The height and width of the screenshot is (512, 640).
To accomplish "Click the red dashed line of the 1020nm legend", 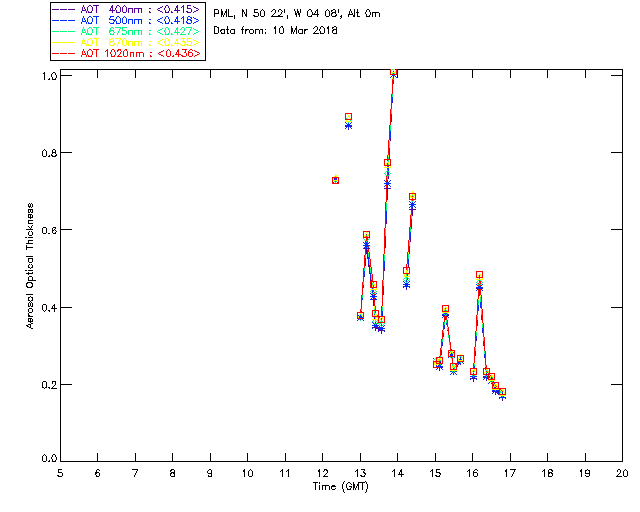I will coord(64,53).
